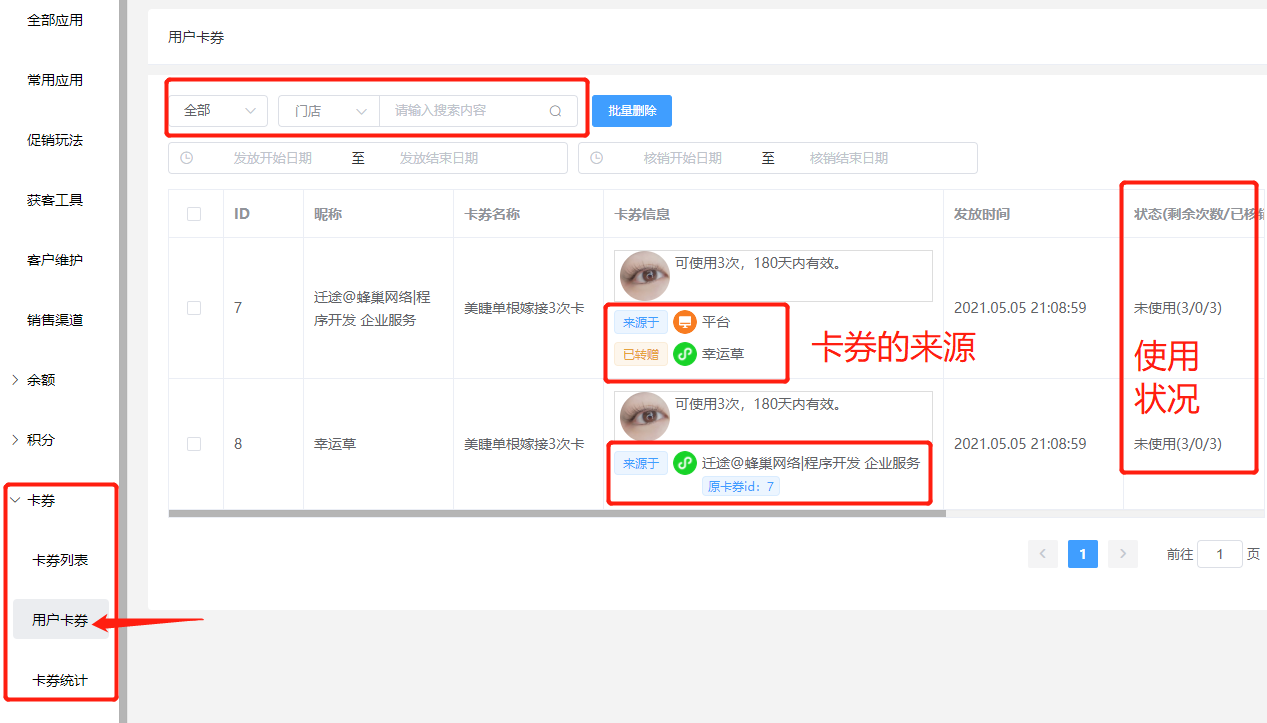
Task: Open 卡券统计 in the sidebar
Action: (60, 680)
